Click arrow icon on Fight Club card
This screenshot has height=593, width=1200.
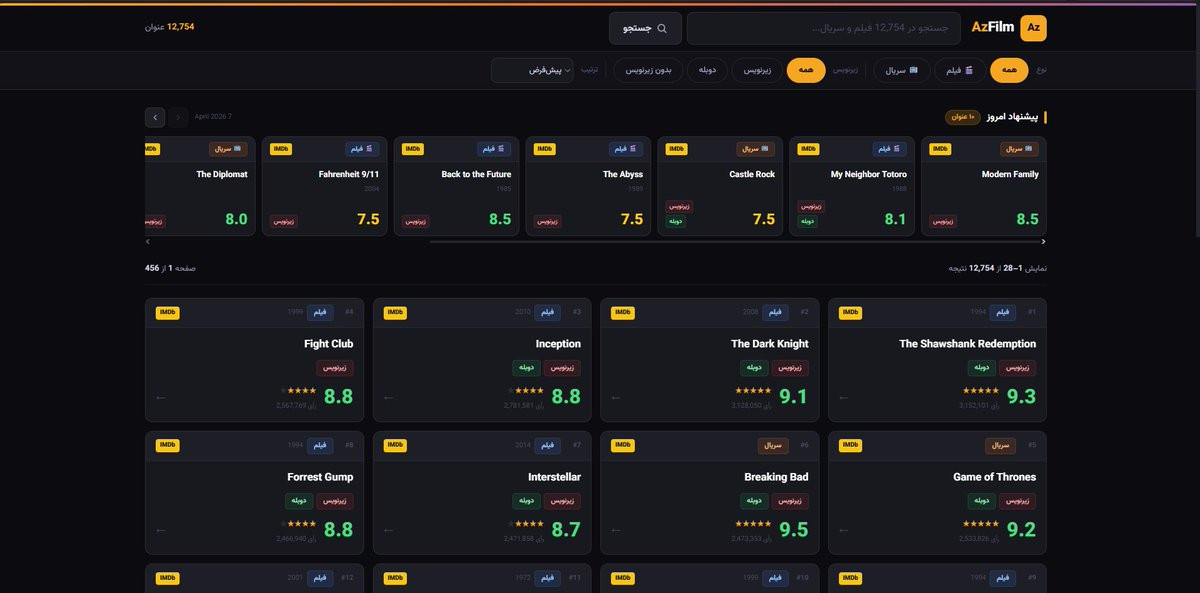[x=162, y=397]
